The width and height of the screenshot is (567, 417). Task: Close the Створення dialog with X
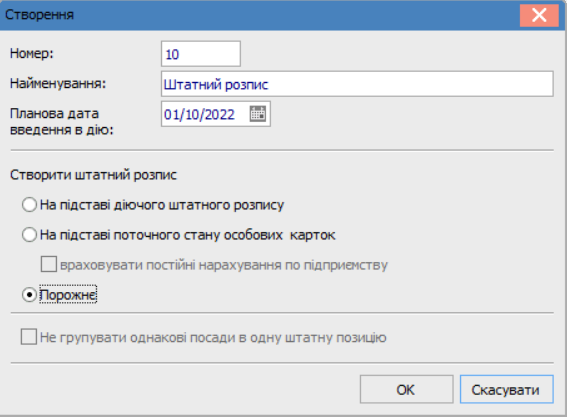coord(539,15)
